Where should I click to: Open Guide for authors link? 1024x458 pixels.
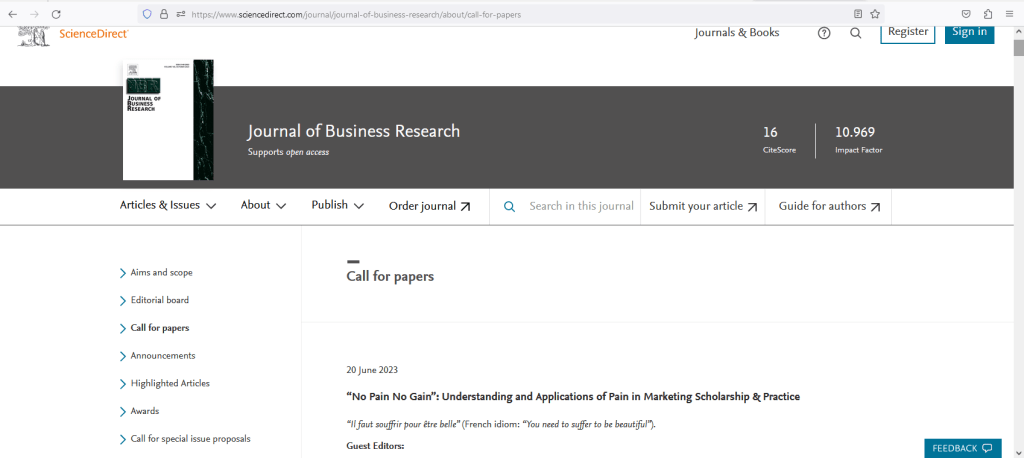829,206
